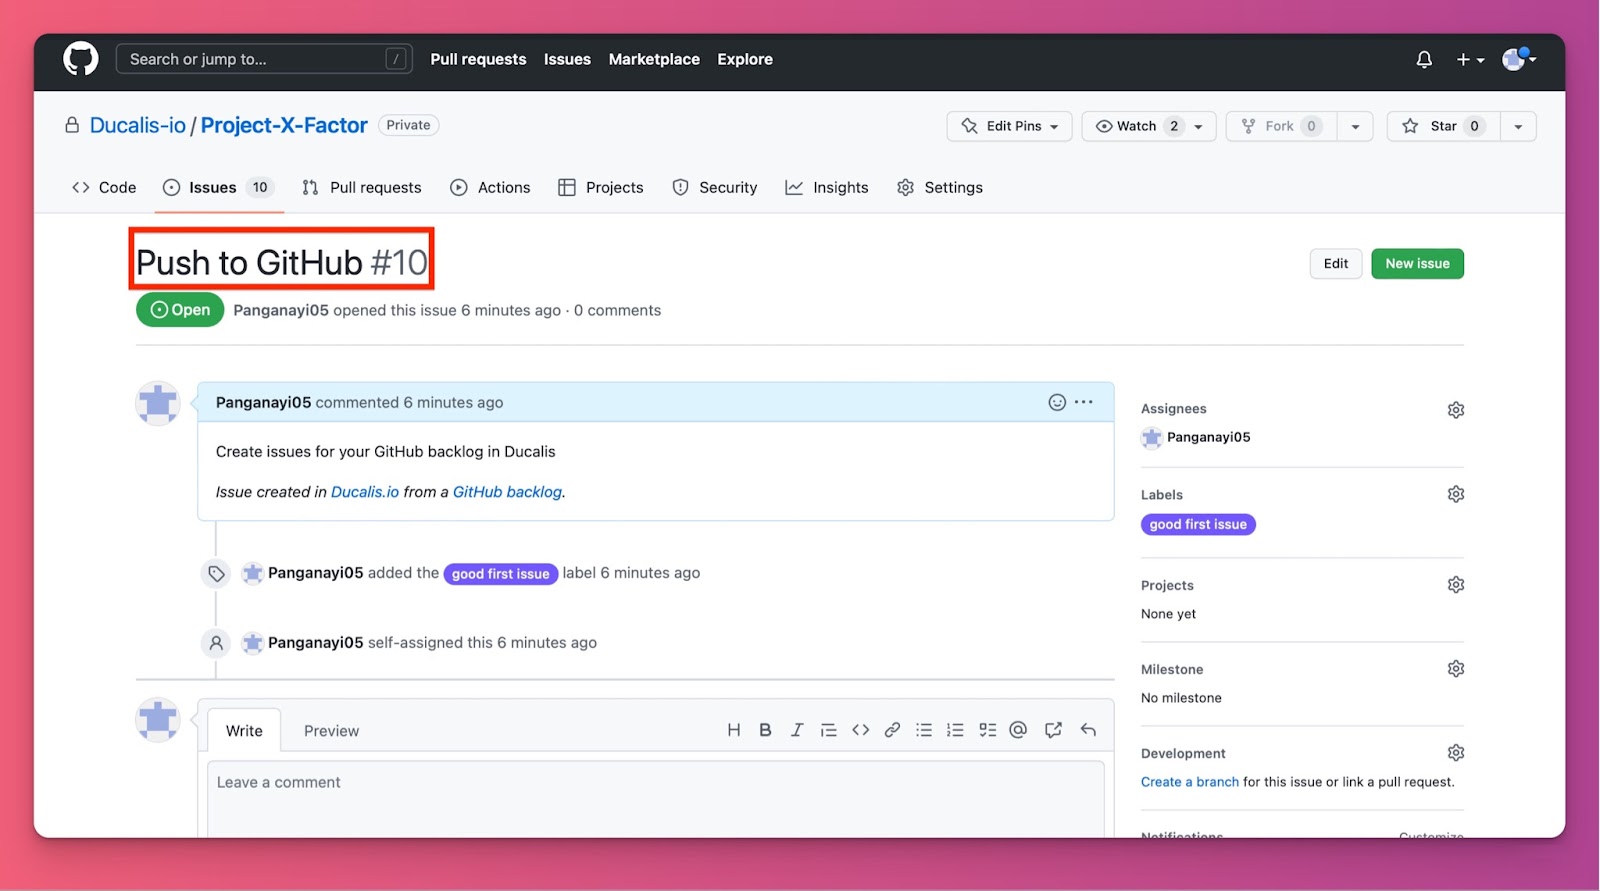The width and height of the screenshot is (1600, 891).
Task: Switch to the Insights tab
Action: point(827,187)
